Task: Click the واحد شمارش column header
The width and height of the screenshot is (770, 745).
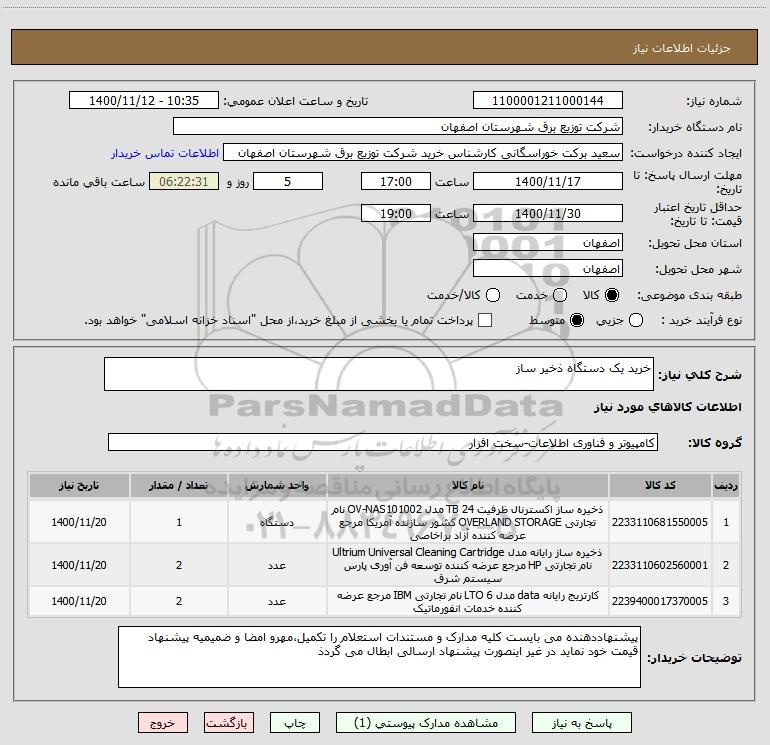Action: coord(277,485)
